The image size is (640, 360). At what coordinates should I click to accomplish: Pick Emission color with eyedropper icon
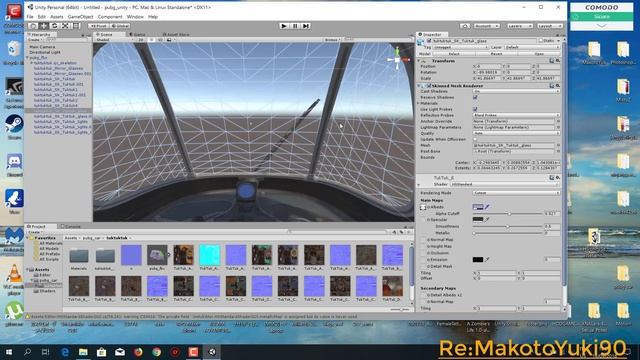[487, 259]
